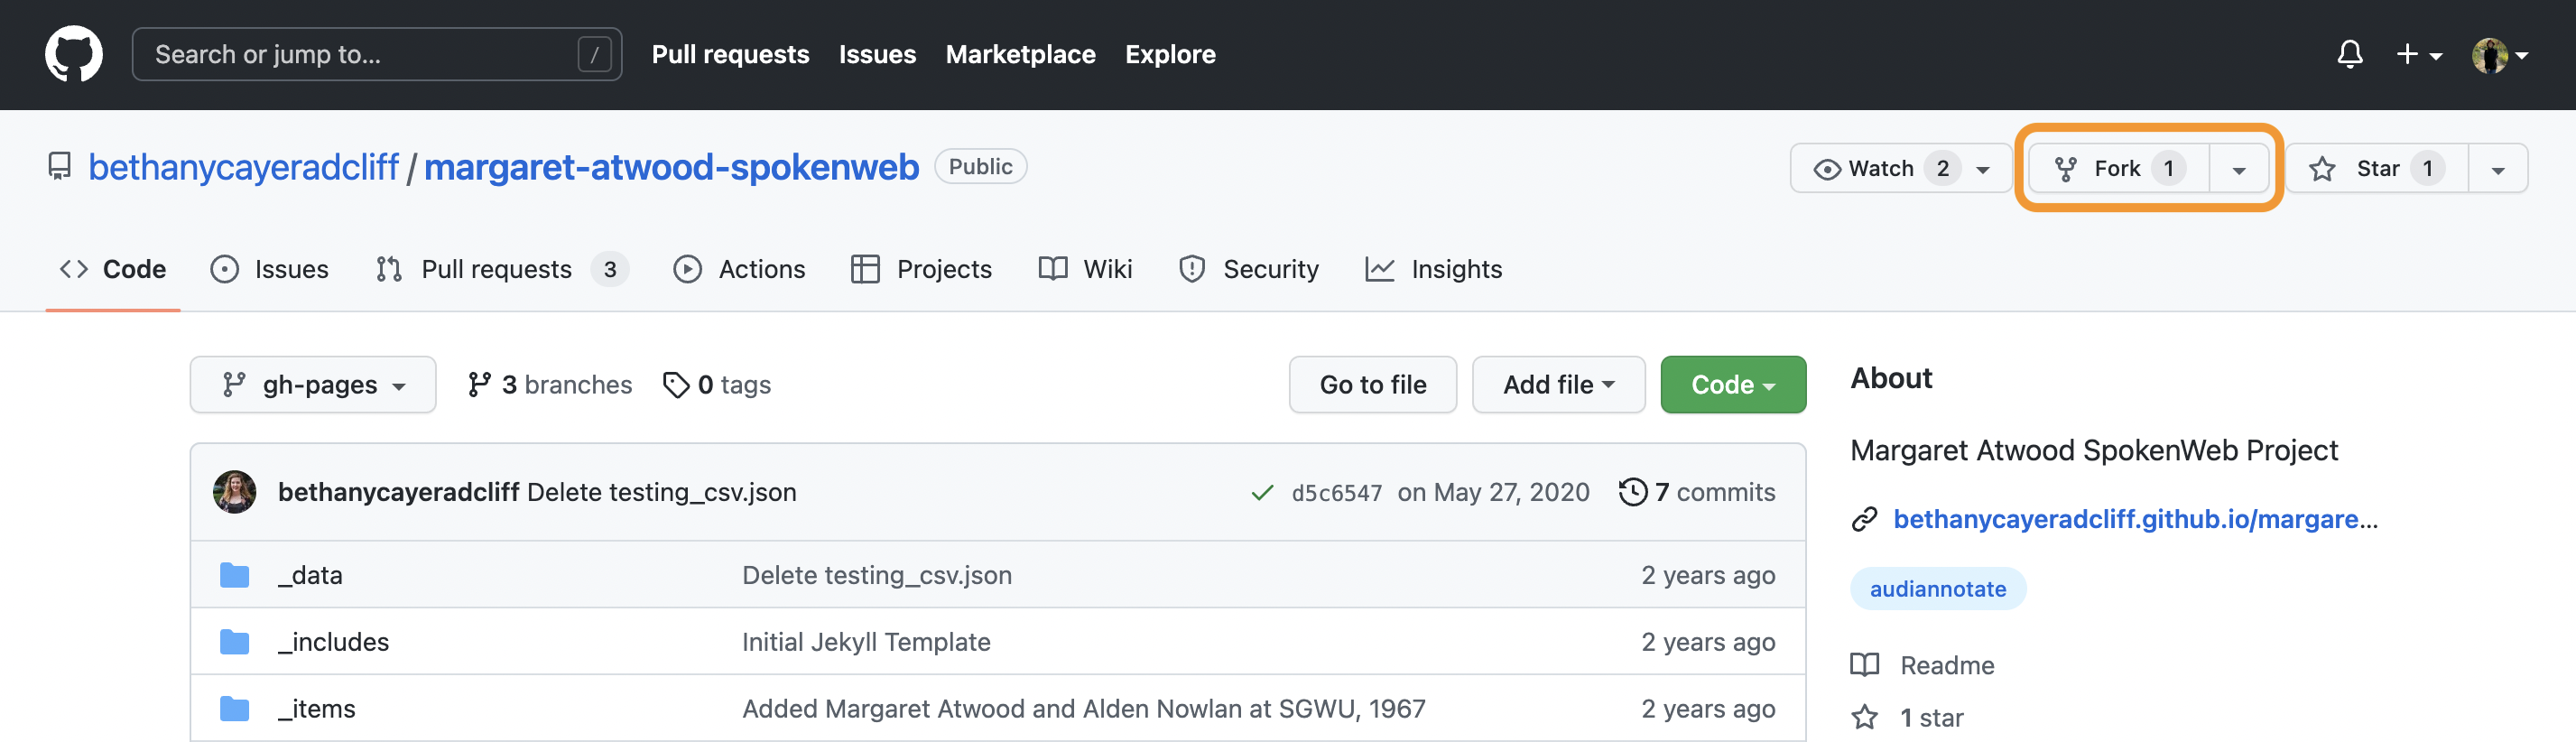The image size is (2576, 742).
Task: Select the Code tab
Action: 113,269
